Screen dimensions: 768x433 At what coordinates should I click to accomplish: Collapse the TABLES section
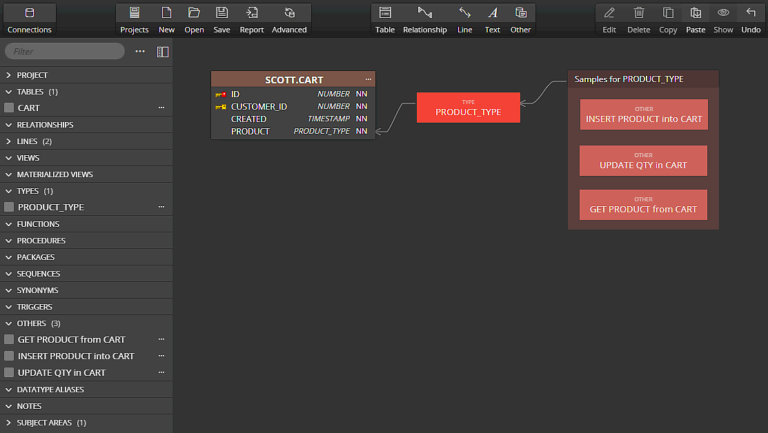pos(9,92)
